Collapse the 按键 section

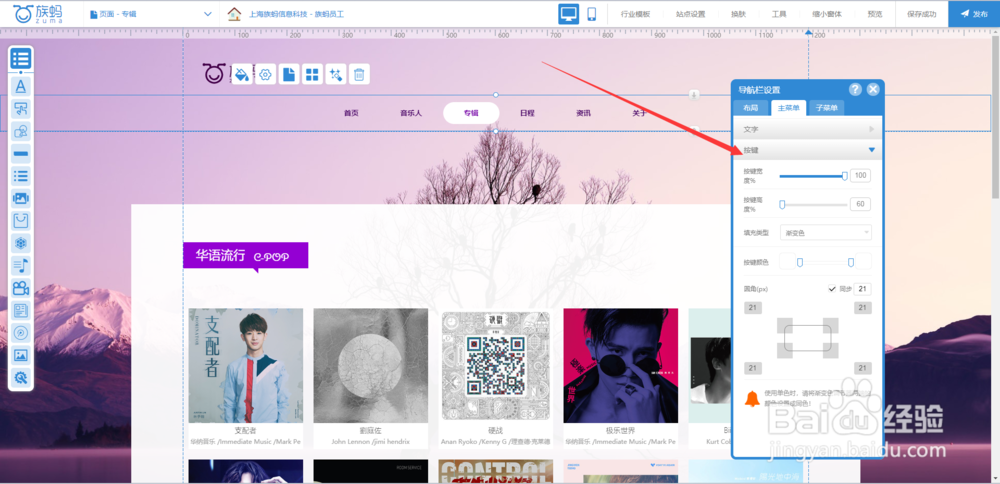(x=807, y=150)
